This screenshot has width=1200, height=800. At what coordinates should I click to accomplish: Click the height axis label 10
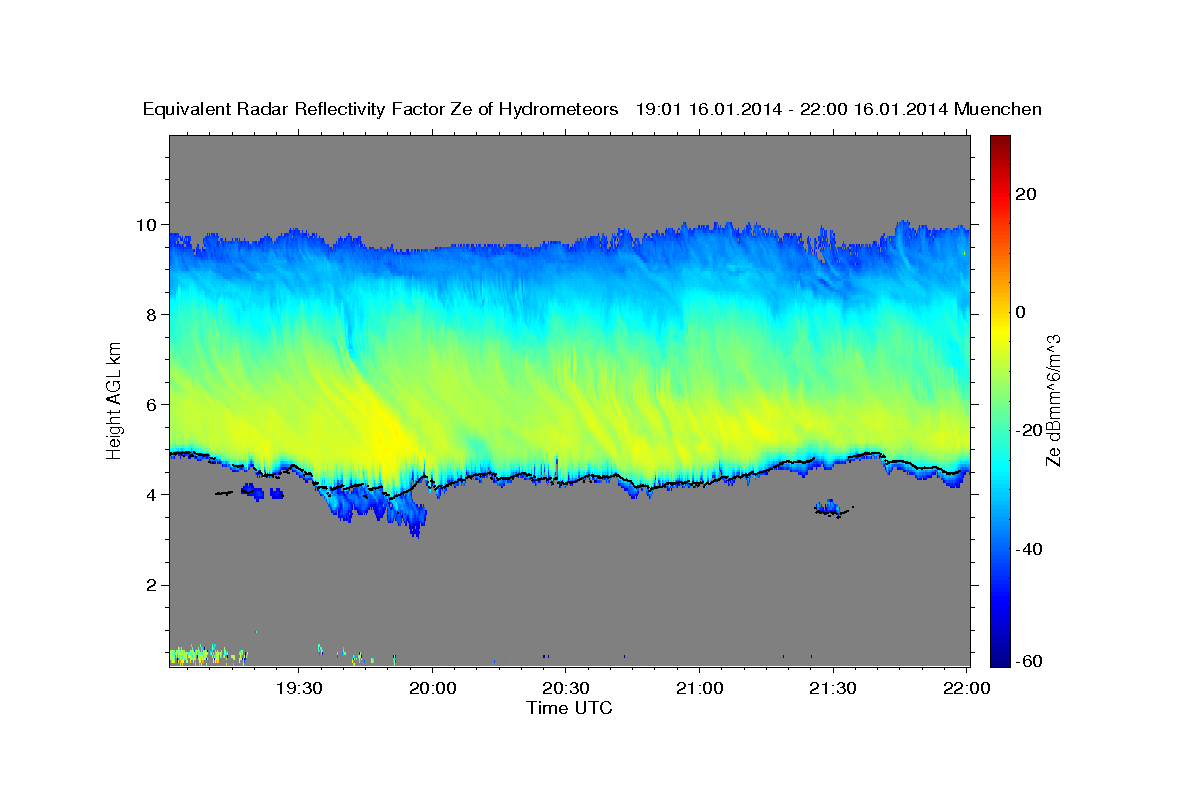[148, 224]
